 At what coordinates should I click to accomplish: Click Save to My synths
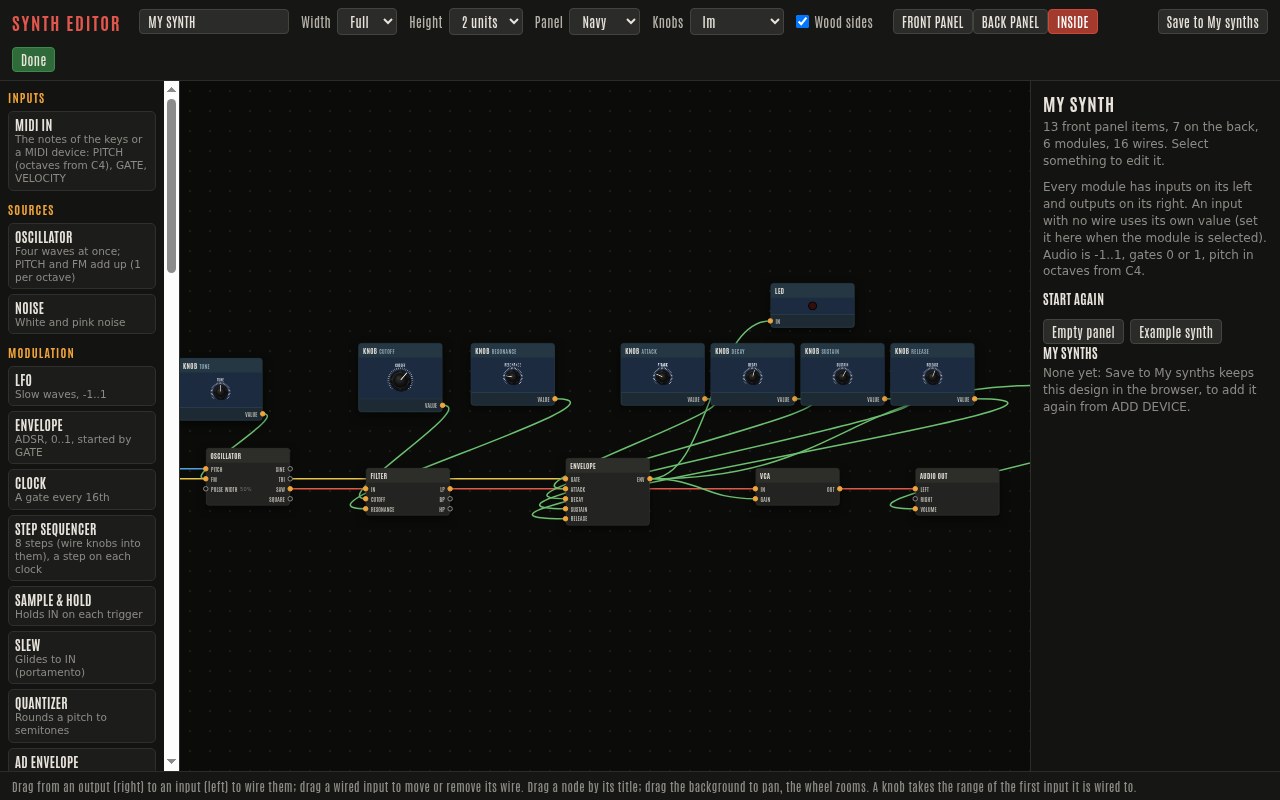pyautogui.click(x=1213, y=21)
